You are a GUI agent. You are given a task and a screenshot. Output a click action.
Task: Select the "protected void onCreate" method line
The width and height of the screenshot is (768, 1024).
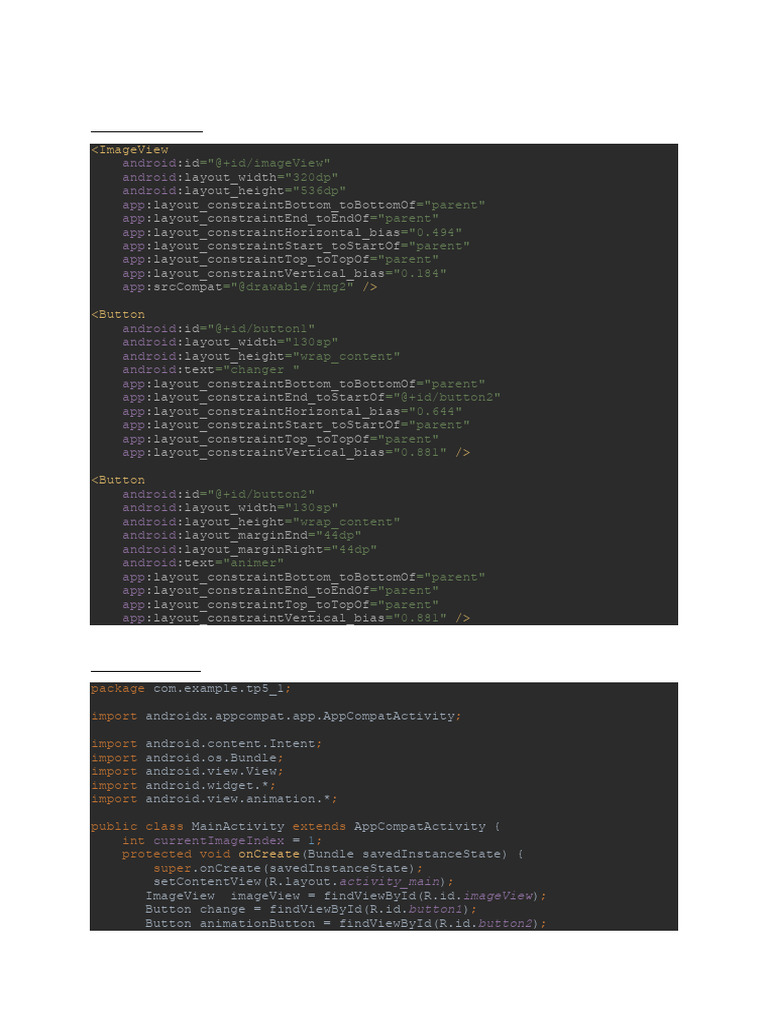pos(323,854)
